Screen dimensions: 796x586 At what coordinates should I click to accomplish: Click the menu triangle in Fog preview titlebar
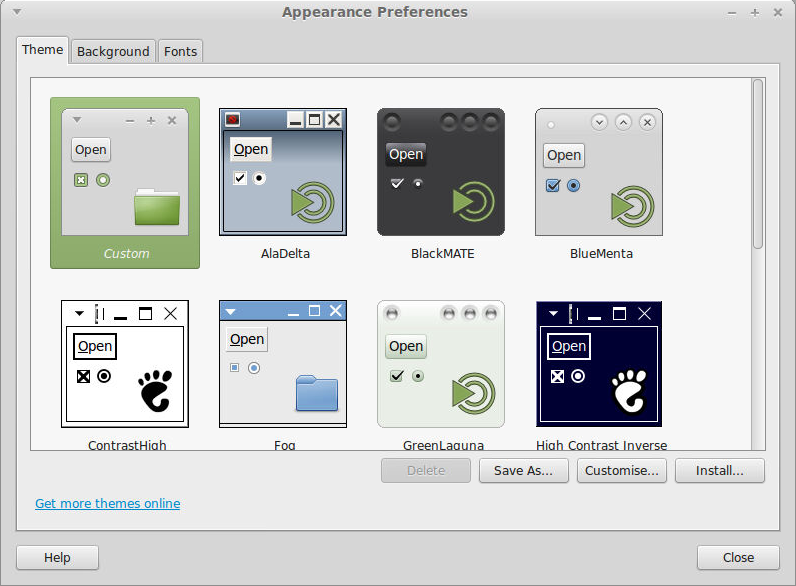tap(230, 311)
